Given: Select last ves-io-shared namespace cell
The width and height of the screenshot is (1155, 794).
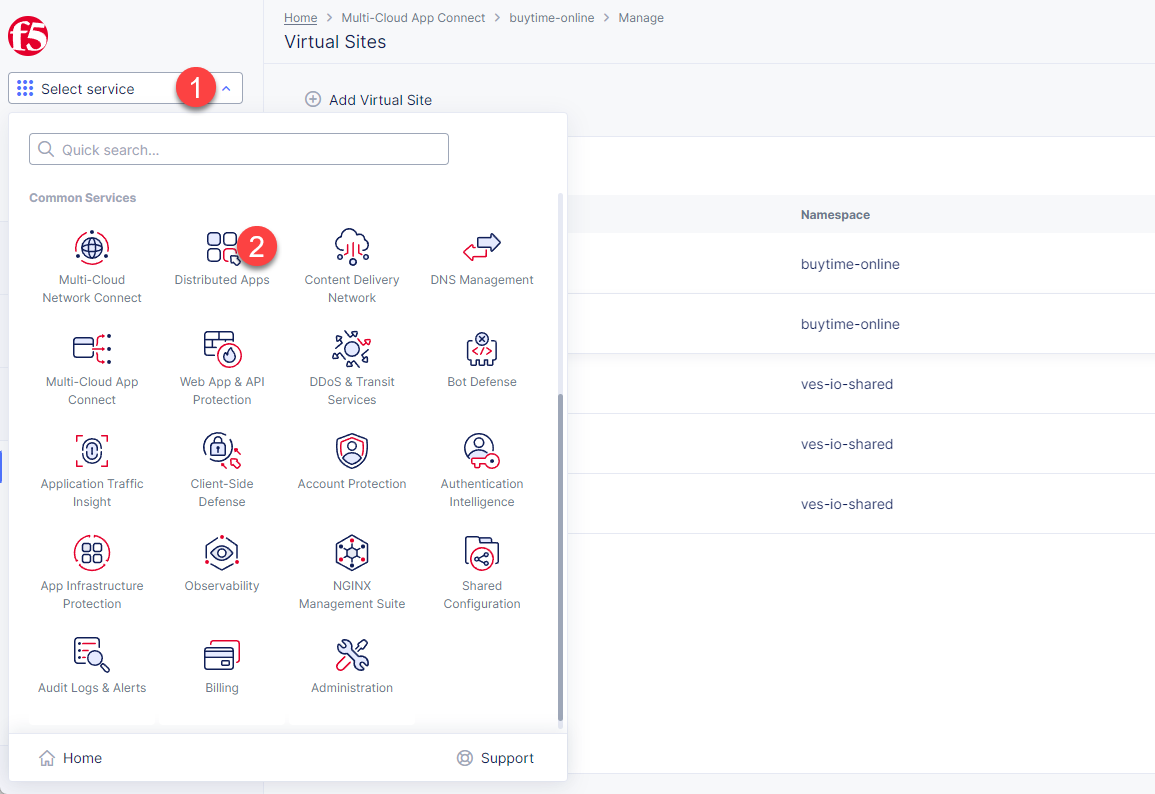Looking at the screenshot, I should pos(847,504).
